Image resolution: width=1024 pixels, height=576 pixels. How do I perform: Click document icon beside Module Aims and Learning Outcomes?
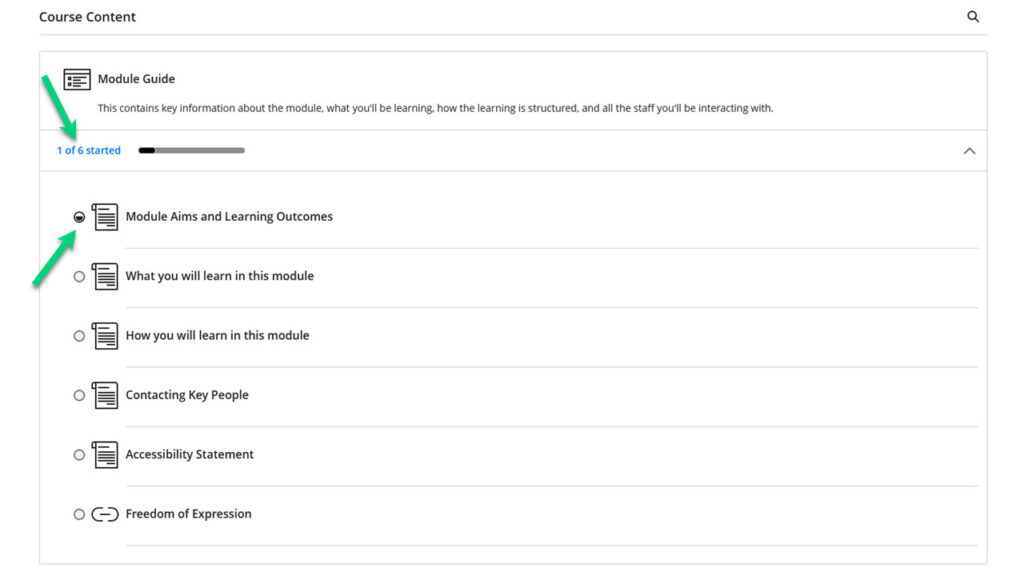(104, 217)
